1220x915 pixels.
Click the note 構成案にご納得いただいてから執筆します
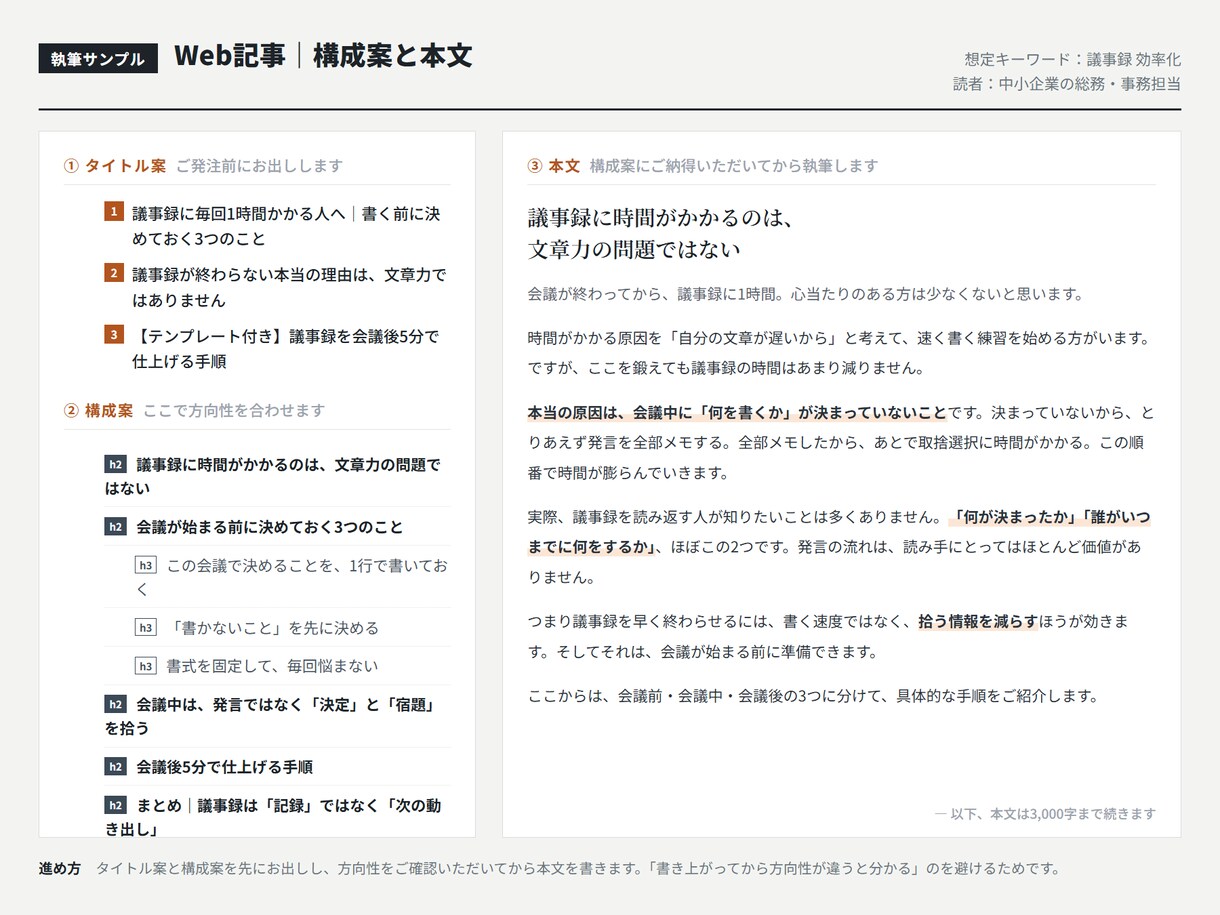click(x=734, y=166)
